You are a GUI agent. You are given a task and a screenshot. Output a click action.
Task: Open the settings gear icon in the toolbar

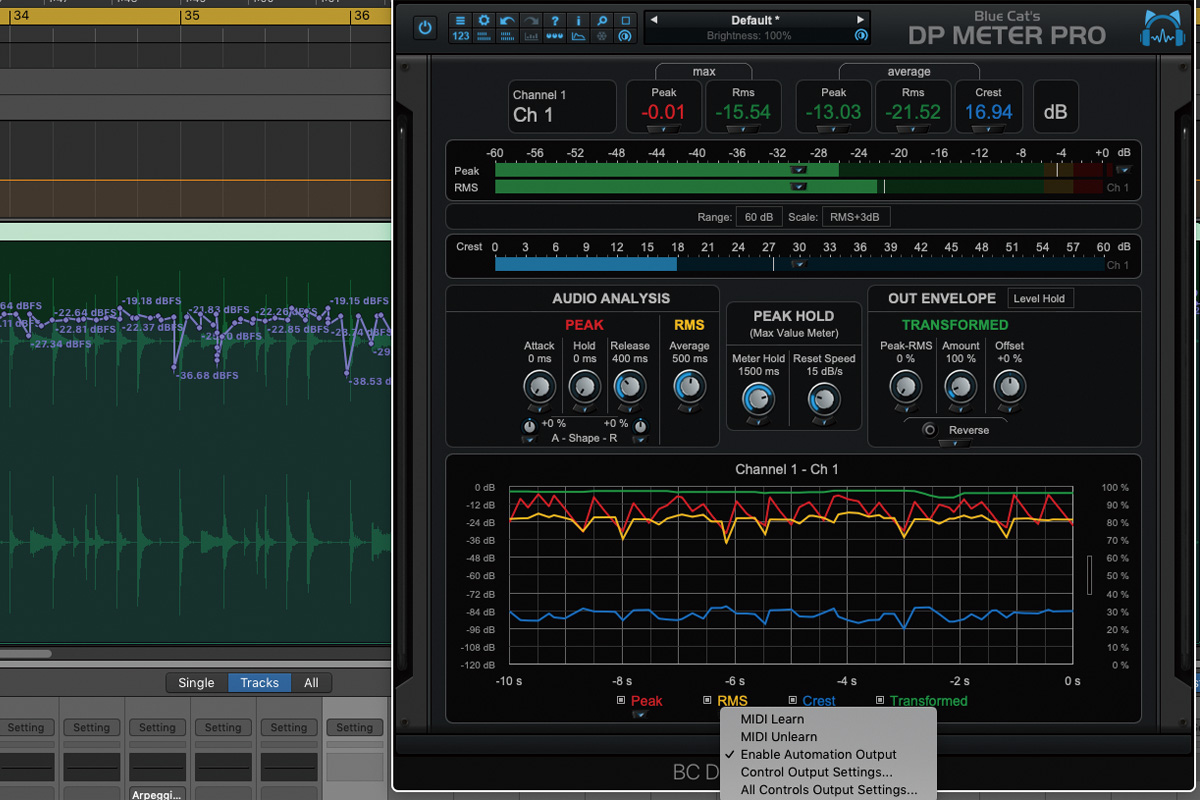tap(484, 20)
